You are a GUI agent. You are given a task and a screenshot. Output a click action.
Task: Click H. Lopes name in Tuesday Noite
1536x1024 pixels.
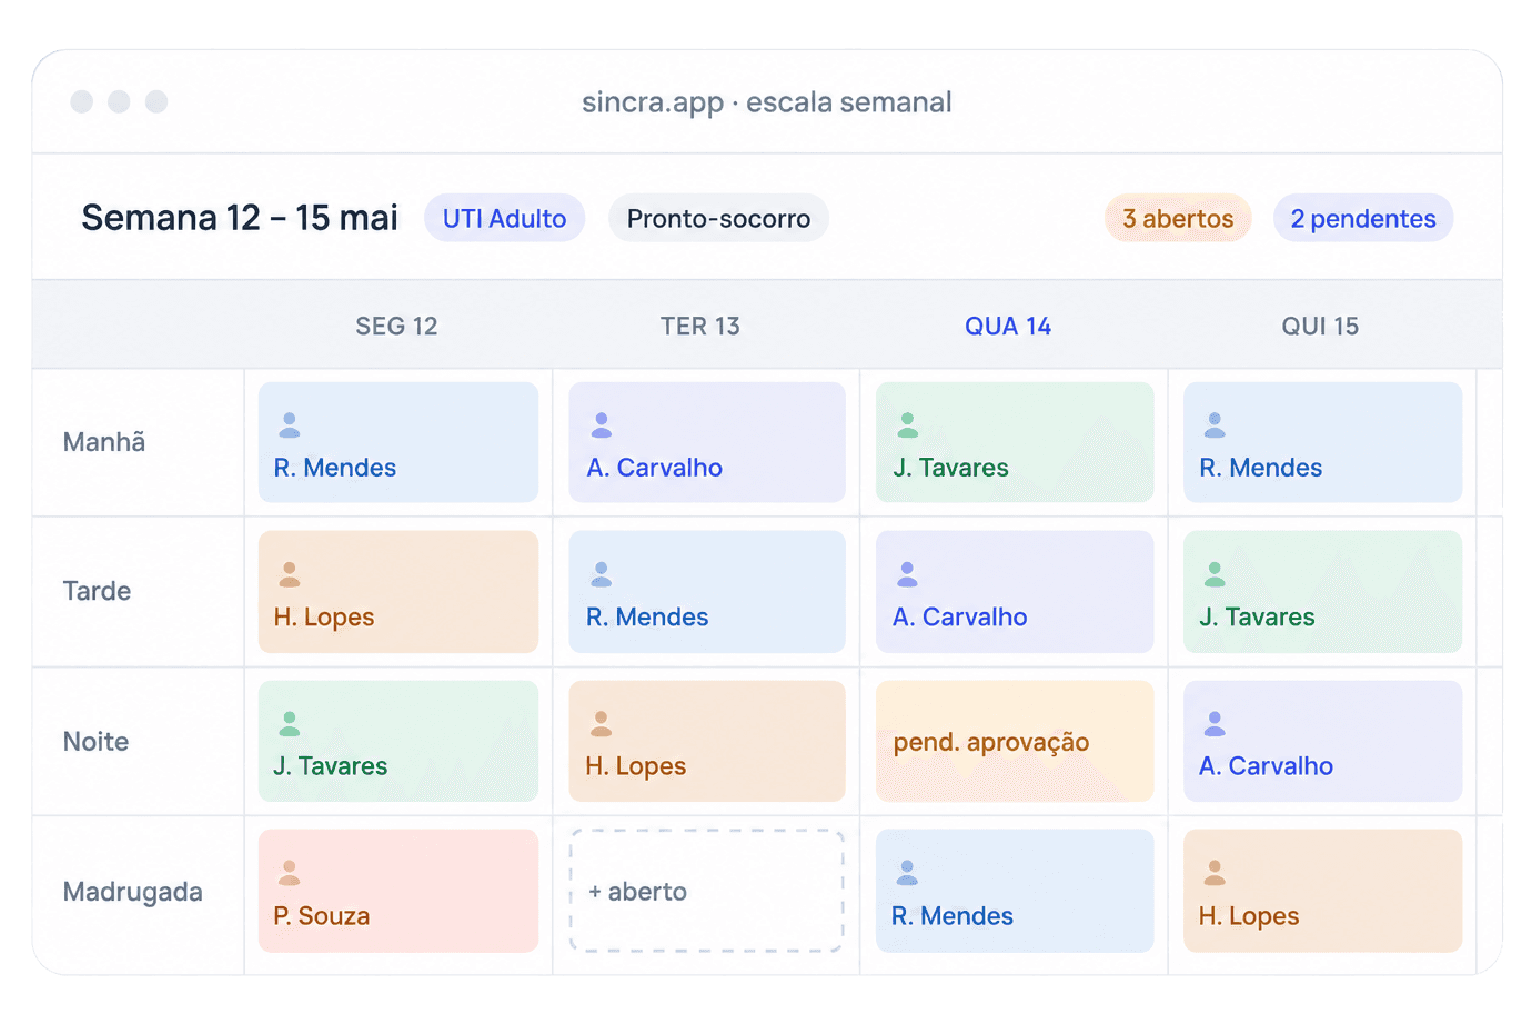(x=636, y=766)
